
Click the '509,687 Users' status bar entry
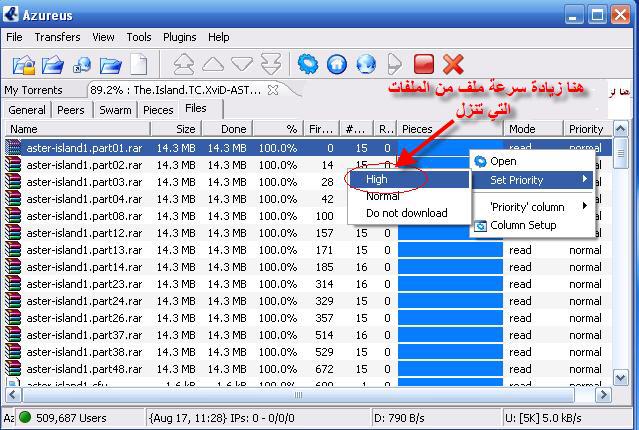pos(71,418)
